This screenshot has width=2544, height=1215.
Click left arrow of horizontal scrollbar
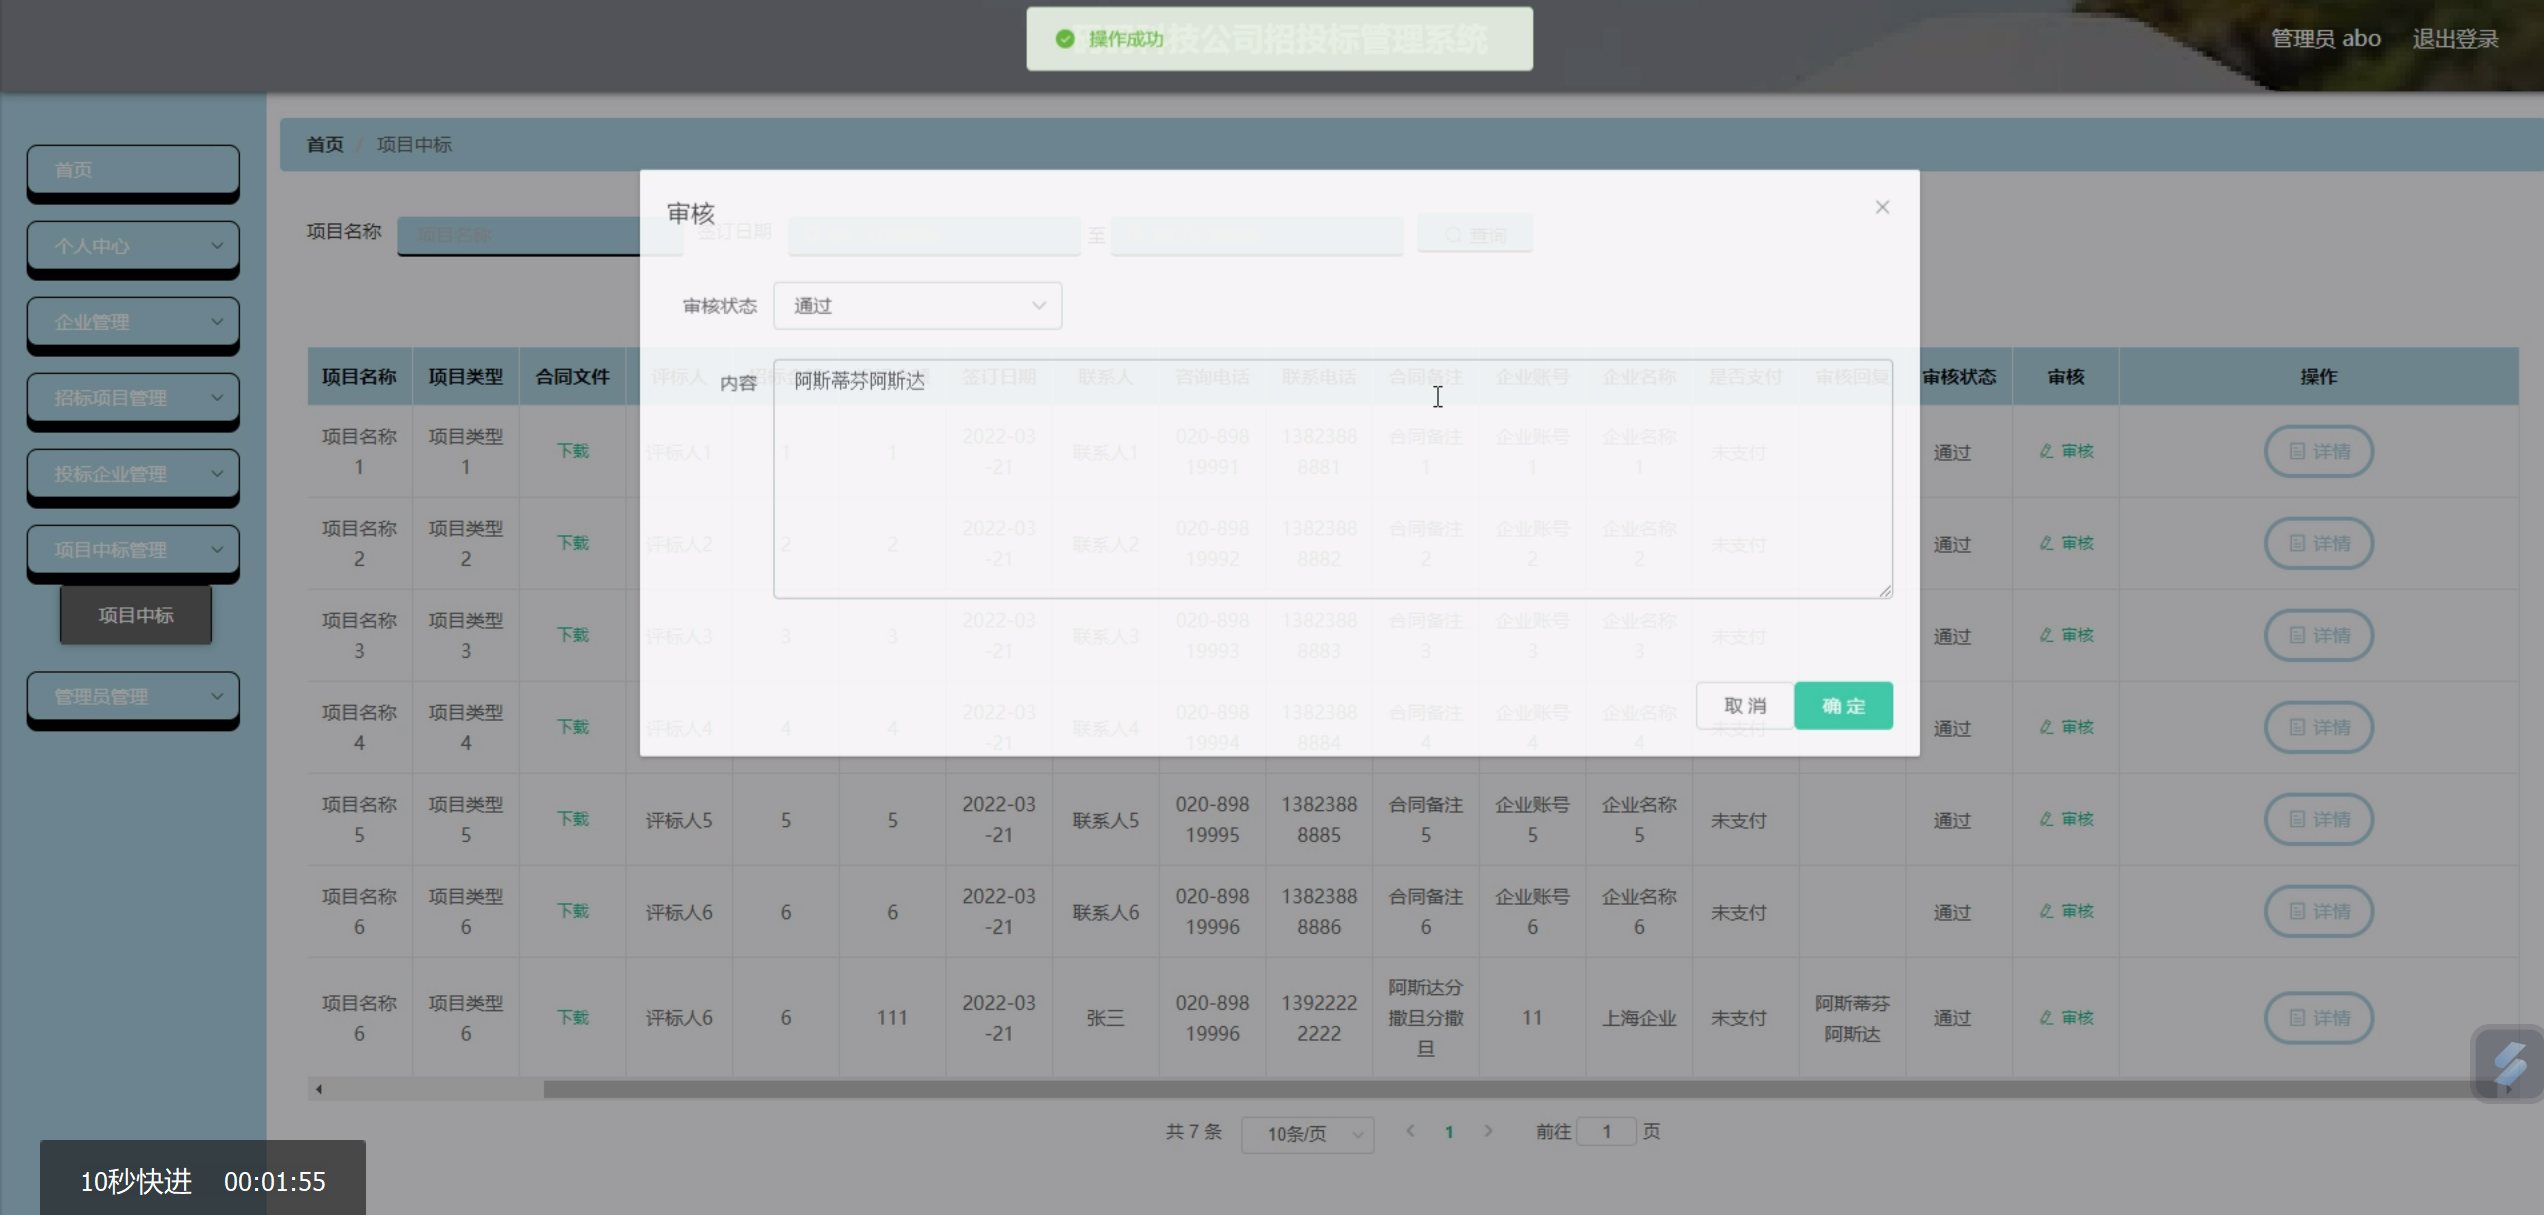click(x=319, y=1089)
